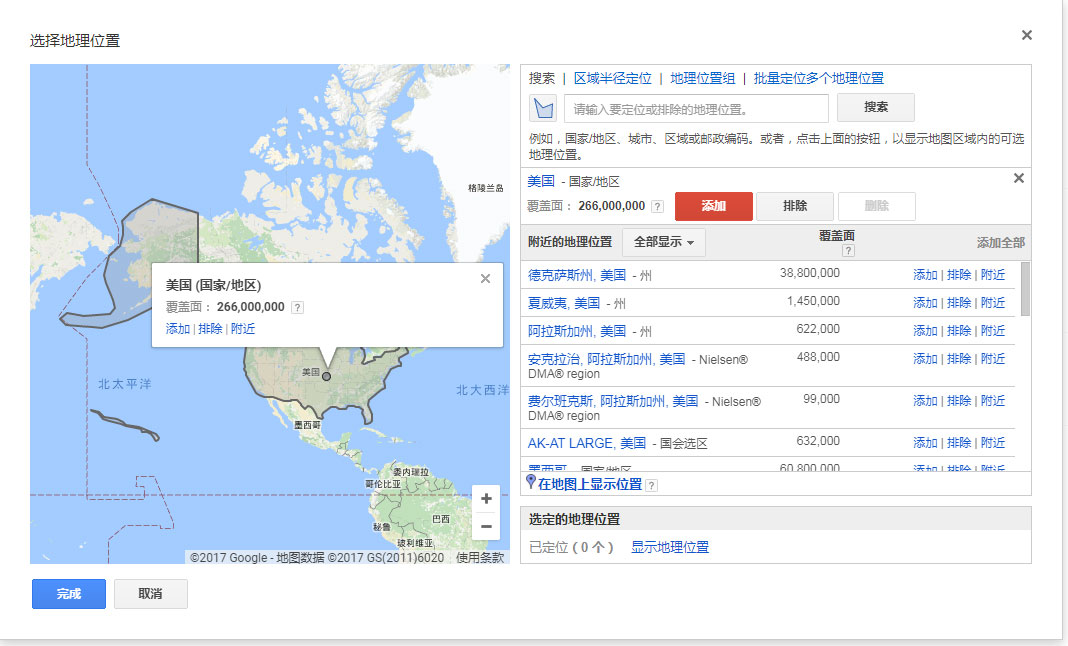Click the map area selection tool icon

pyautogui.click(x=544, y=108)
